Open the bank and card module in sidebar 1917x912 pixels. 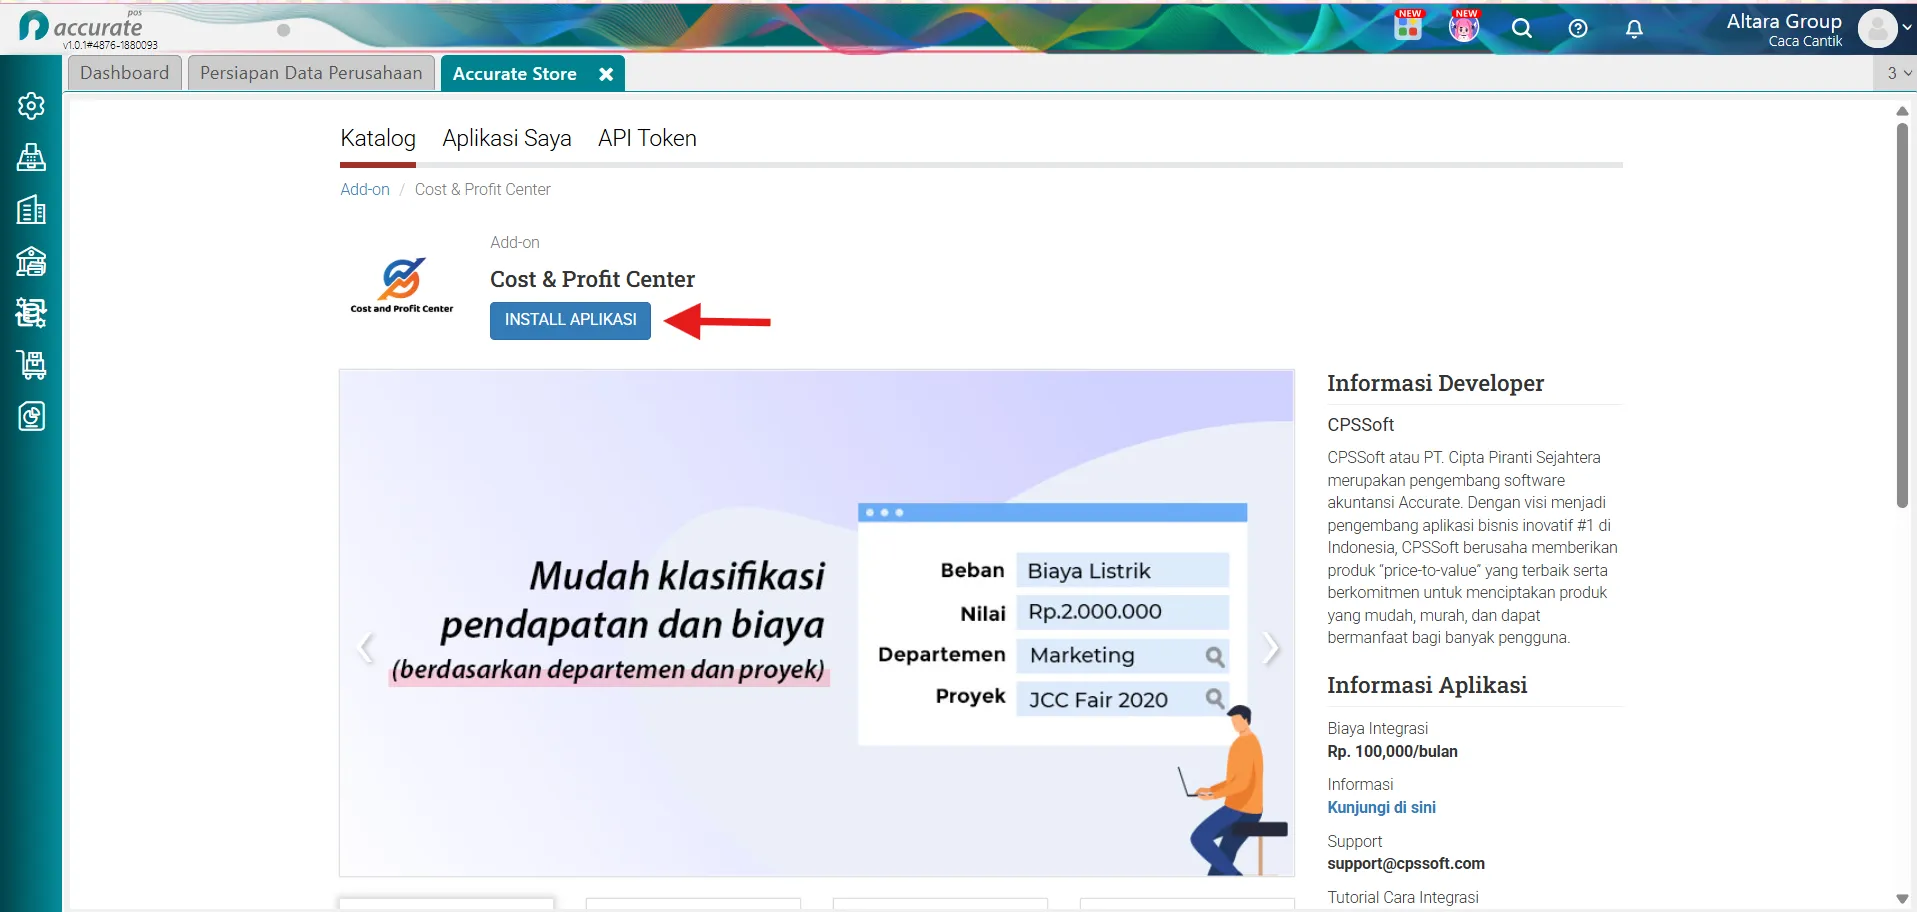[31, 262]
